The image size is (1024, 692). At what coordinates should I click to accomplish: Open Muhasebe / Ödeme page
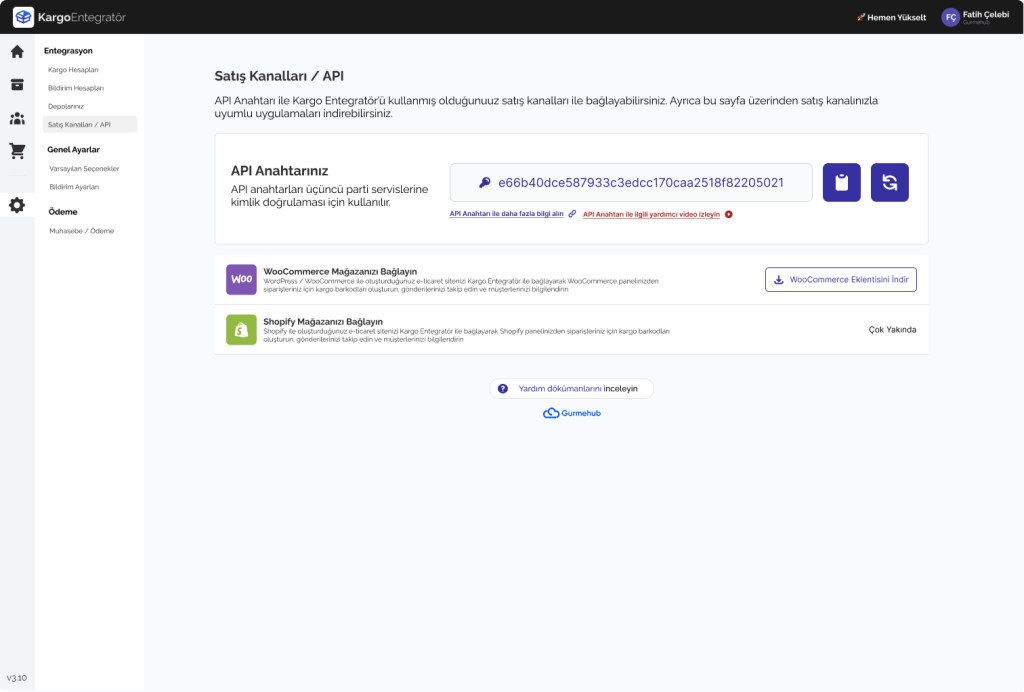coord(81,231)
